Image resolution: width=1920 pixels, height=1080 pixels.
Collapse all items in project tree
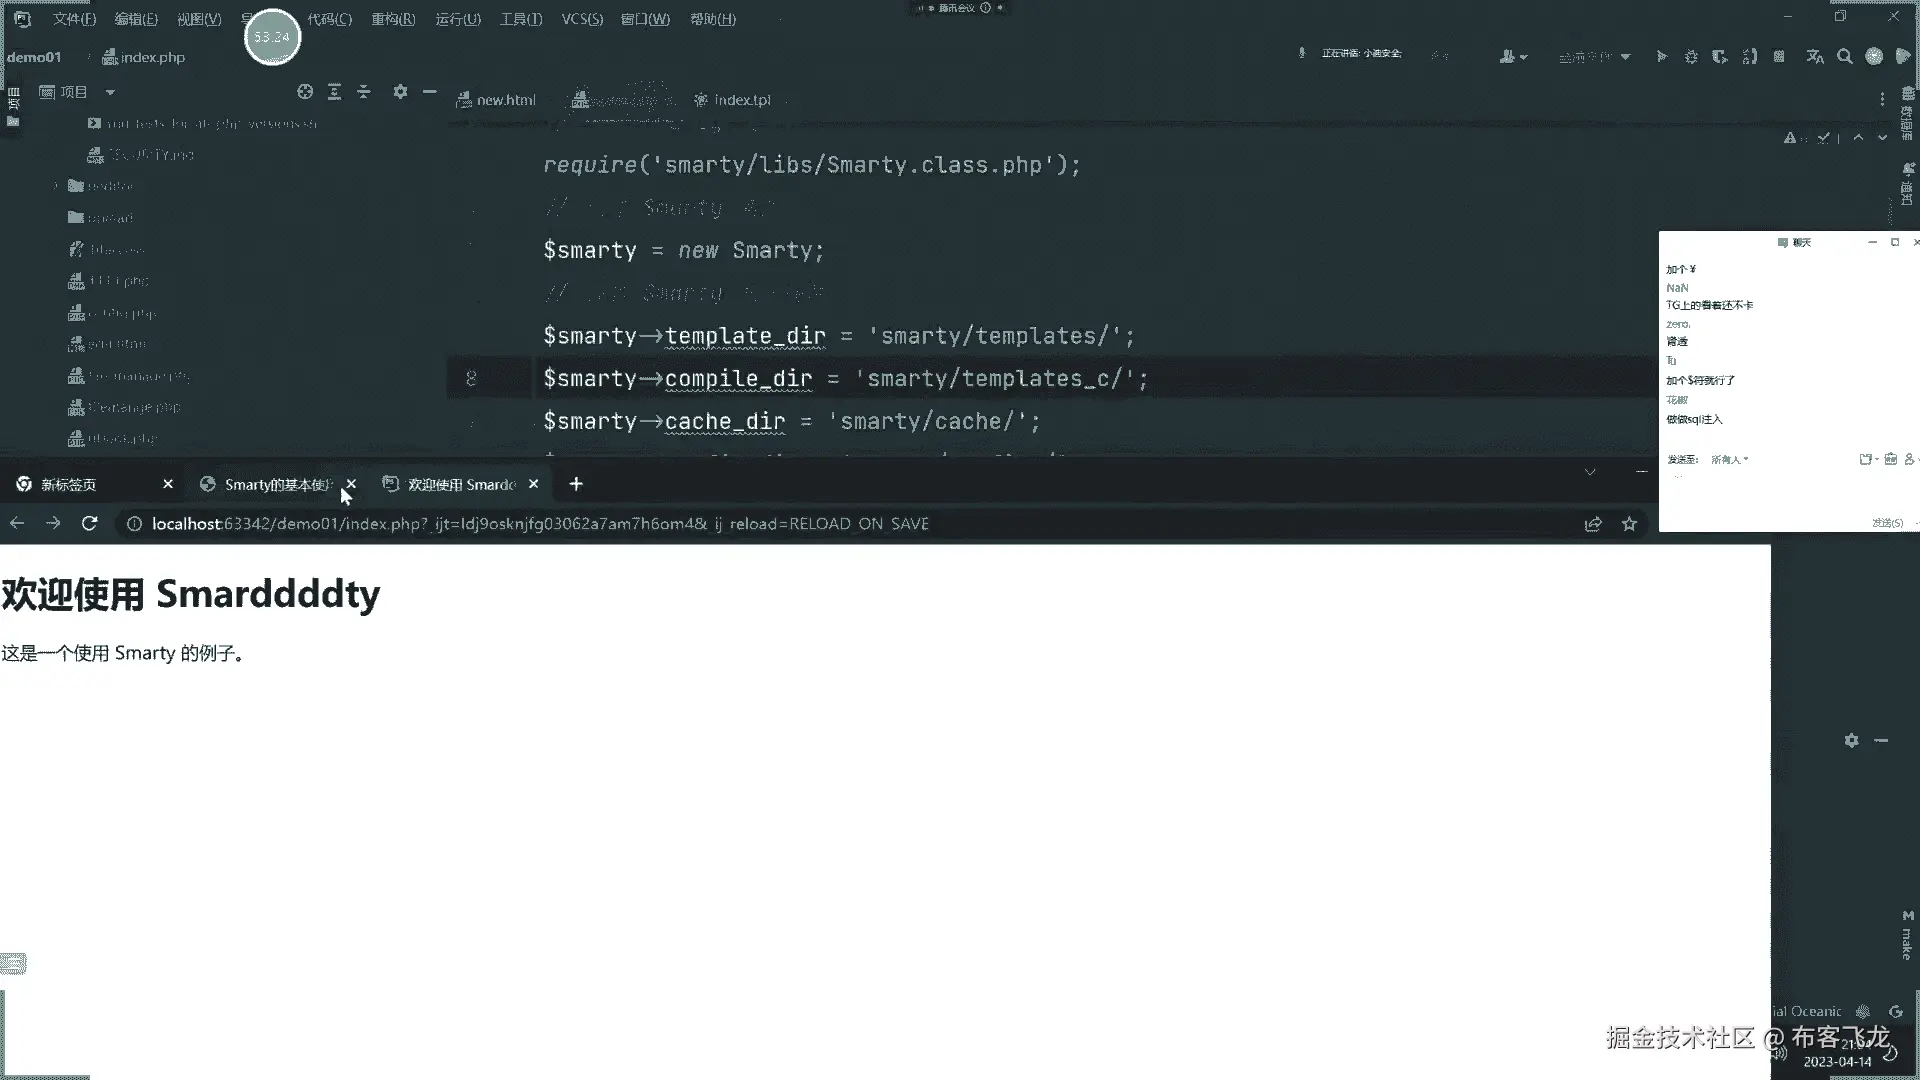(364, 92)
